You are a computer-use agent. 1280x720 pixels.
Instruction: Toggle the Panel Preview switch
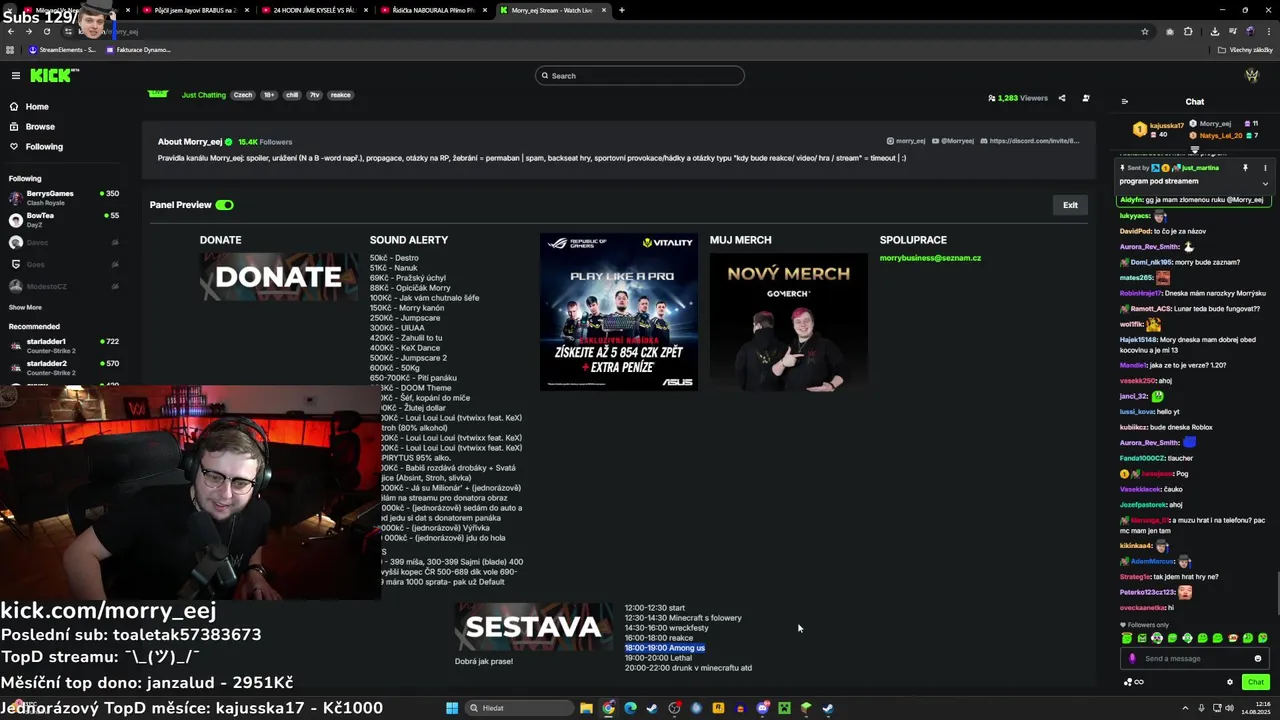pyautogui.click(x=224, y=205)
